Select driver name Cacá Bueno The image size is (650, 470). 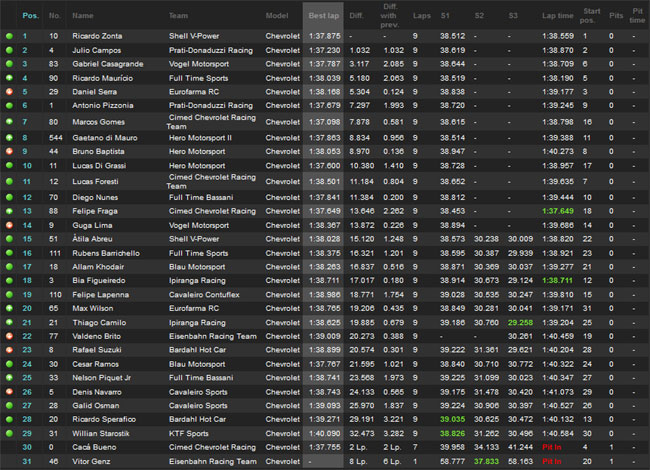click(x=94, y=447)
